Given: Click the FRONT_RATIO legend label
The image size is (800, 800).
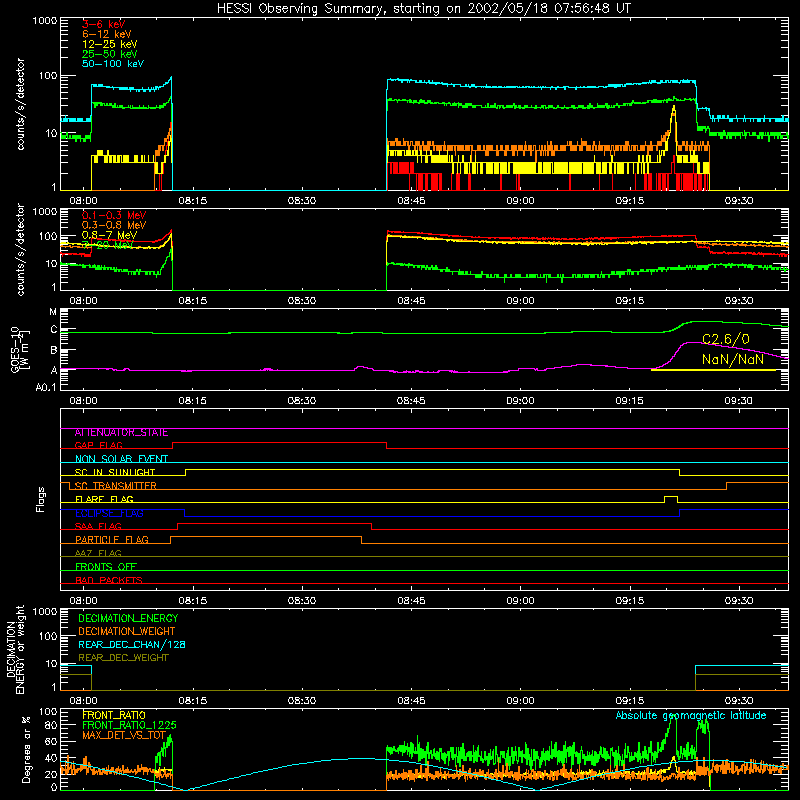Looking at the screenshot, I should point(114,715).
